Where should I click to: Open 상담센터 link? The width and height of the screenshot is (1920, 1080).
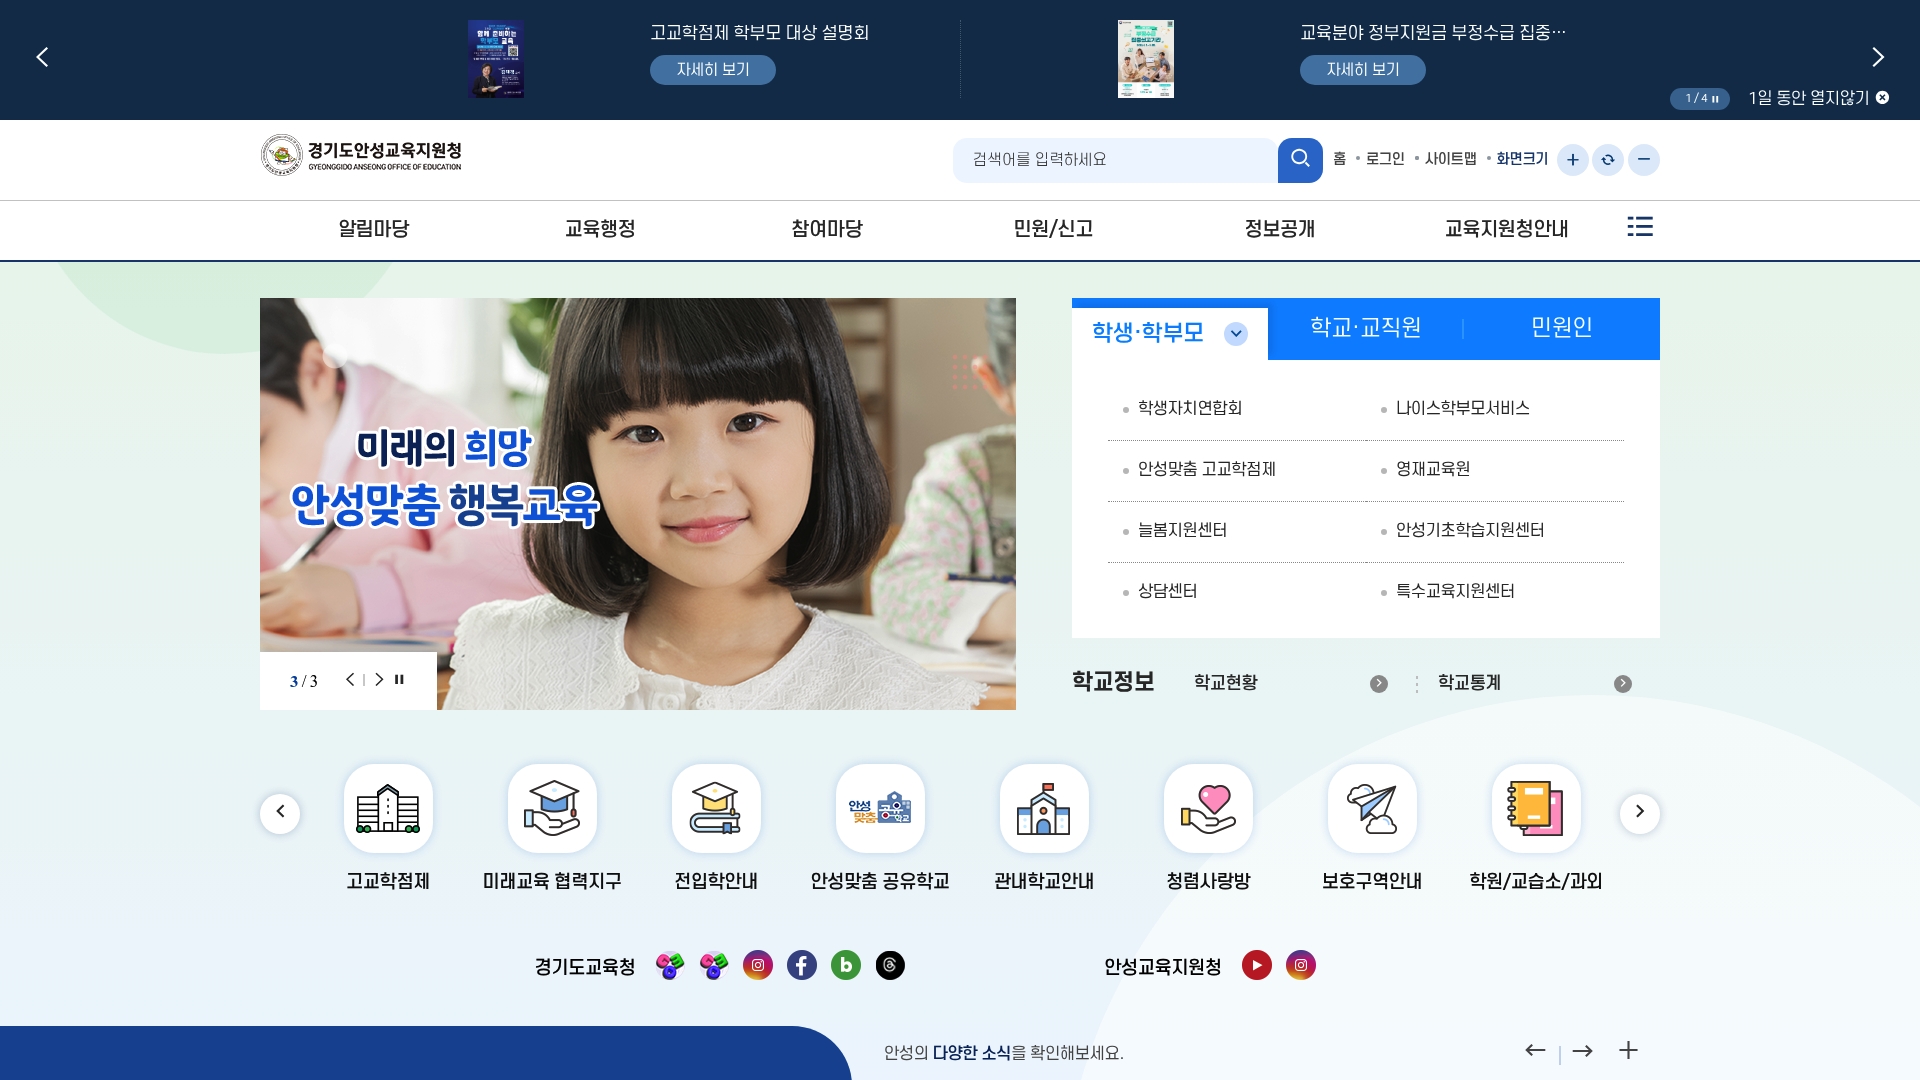(1167, 591)
